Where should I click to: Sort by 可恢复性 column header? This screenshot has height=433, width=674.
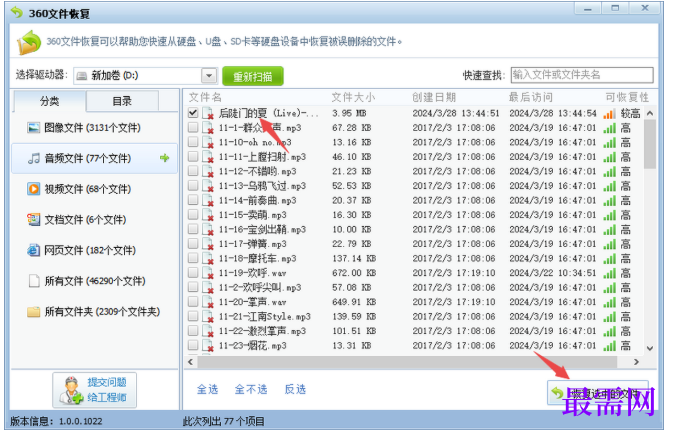point(627,97)
